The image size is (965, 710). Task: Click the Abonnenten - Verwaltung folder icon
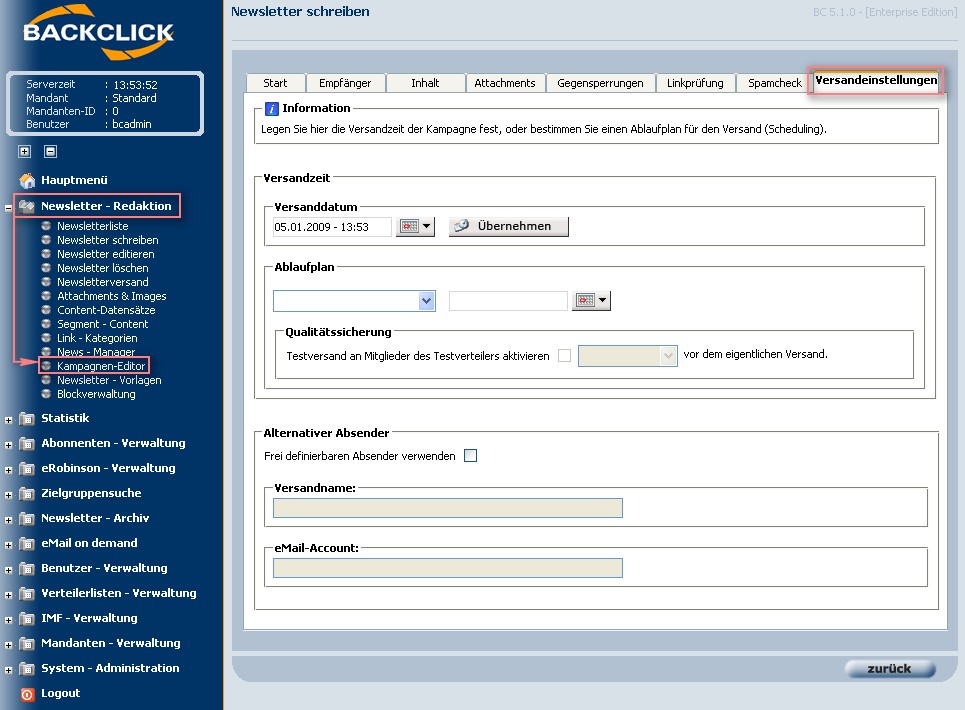click(26, 444)
